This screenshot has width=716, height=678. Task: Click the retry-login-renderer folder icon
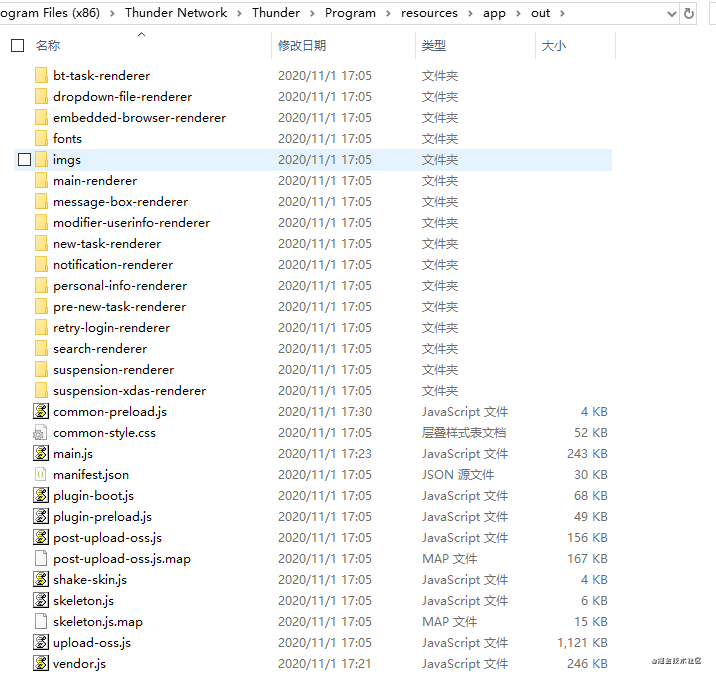(x=41, y=327)
